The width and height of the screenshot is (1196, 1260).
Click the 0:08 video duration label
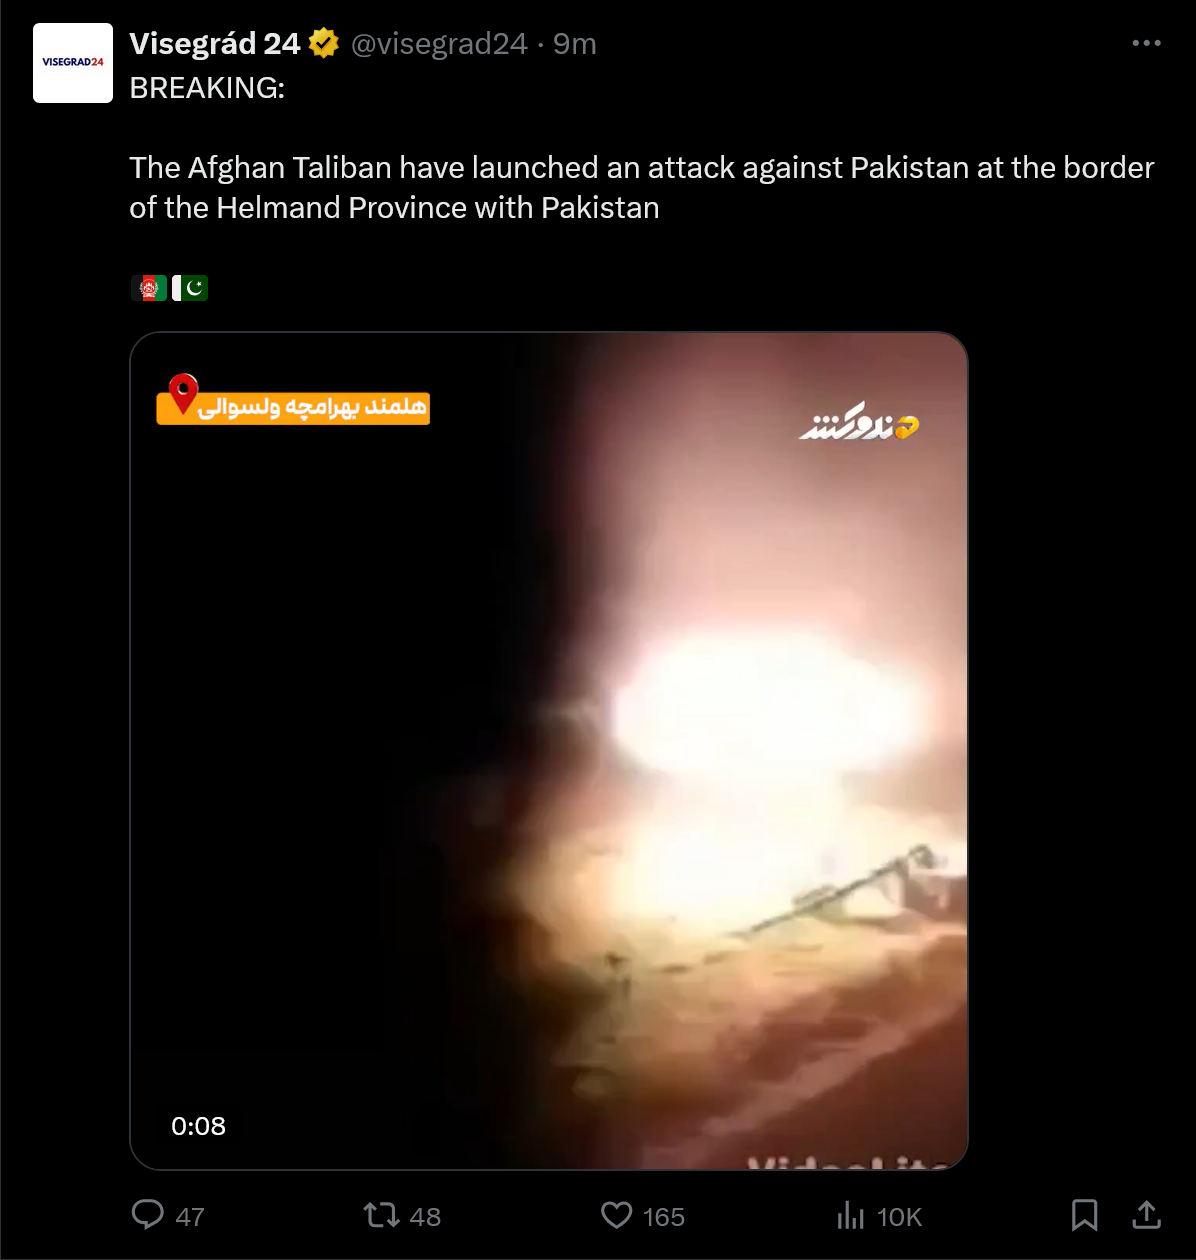click(198, 1126)
